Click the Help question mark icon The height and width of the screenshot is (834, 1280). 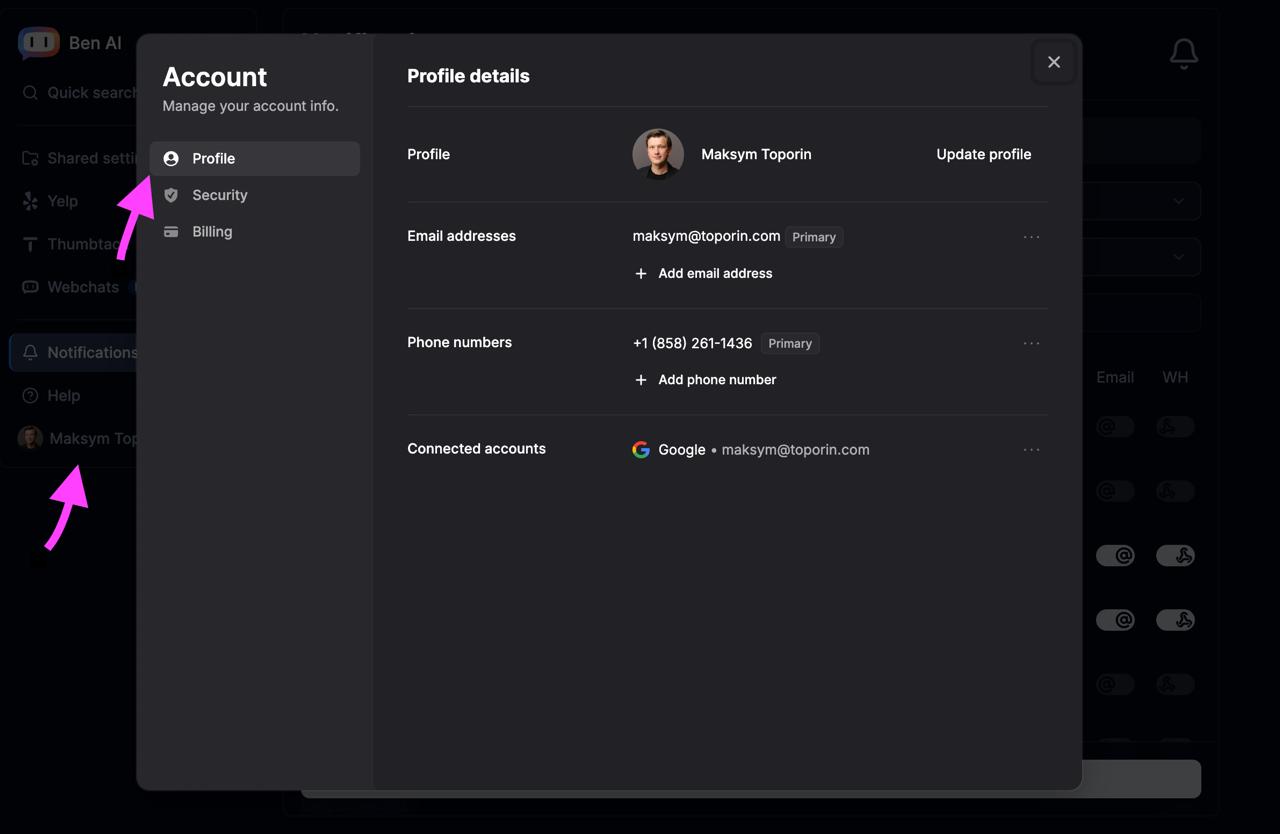click(x=30, y=395)
